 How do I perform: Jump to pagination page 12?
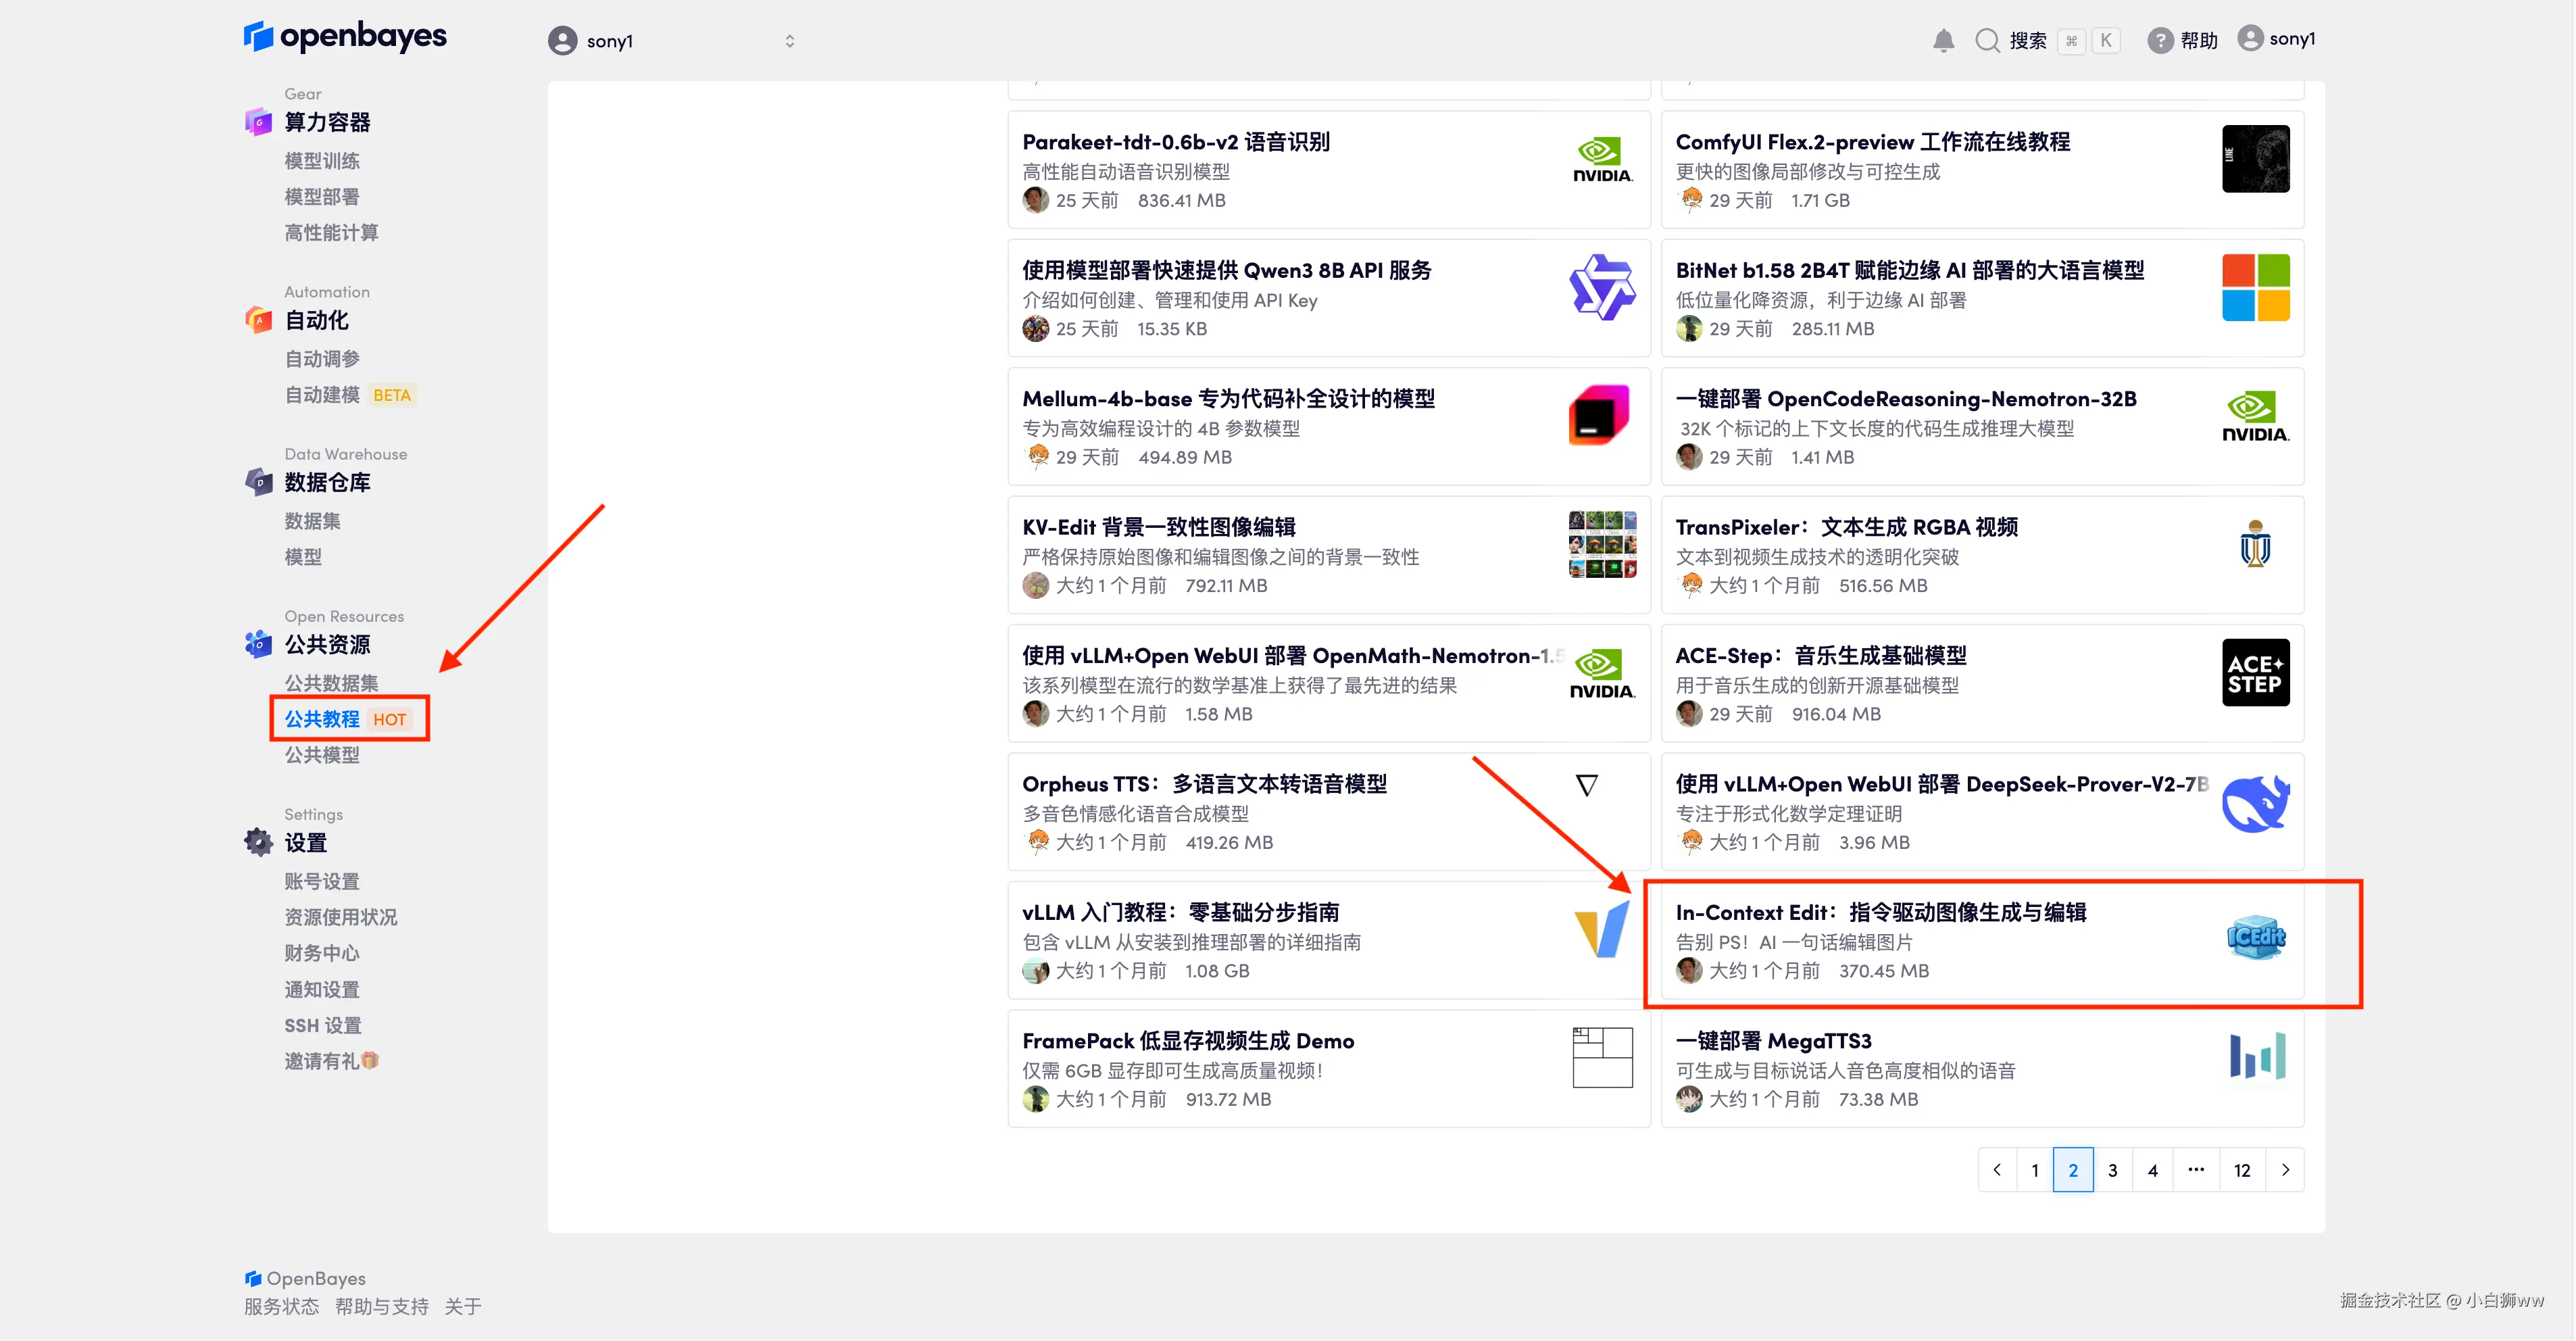click(x=2242, y=1170)
